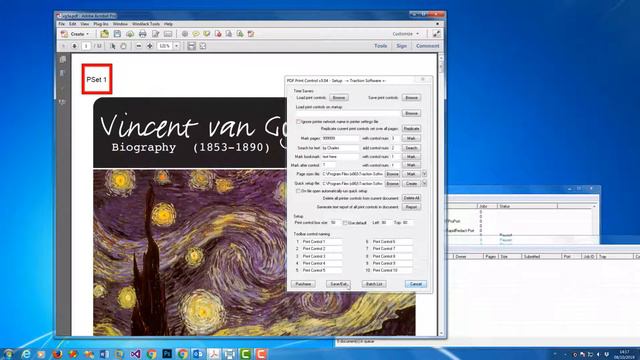Click the Delete All button
Image resolution: width=640 pixels, height=360 pixels.
click(411, 198)
